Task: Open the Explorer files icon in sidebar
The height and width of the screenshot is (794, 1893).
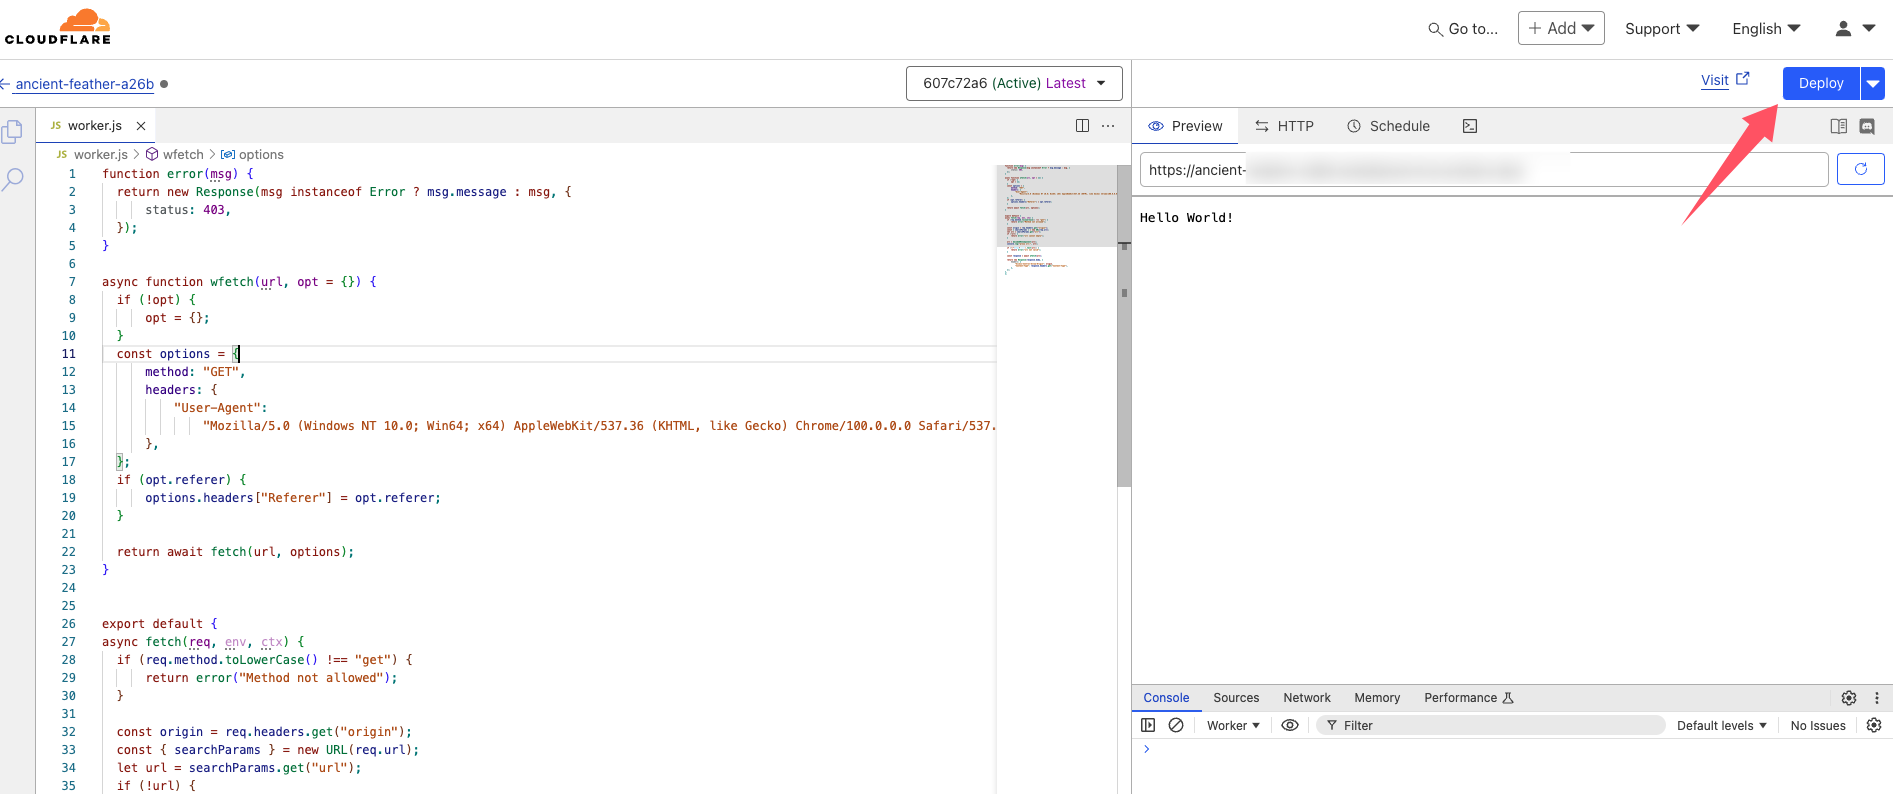Action: click(x=13, y=132)
